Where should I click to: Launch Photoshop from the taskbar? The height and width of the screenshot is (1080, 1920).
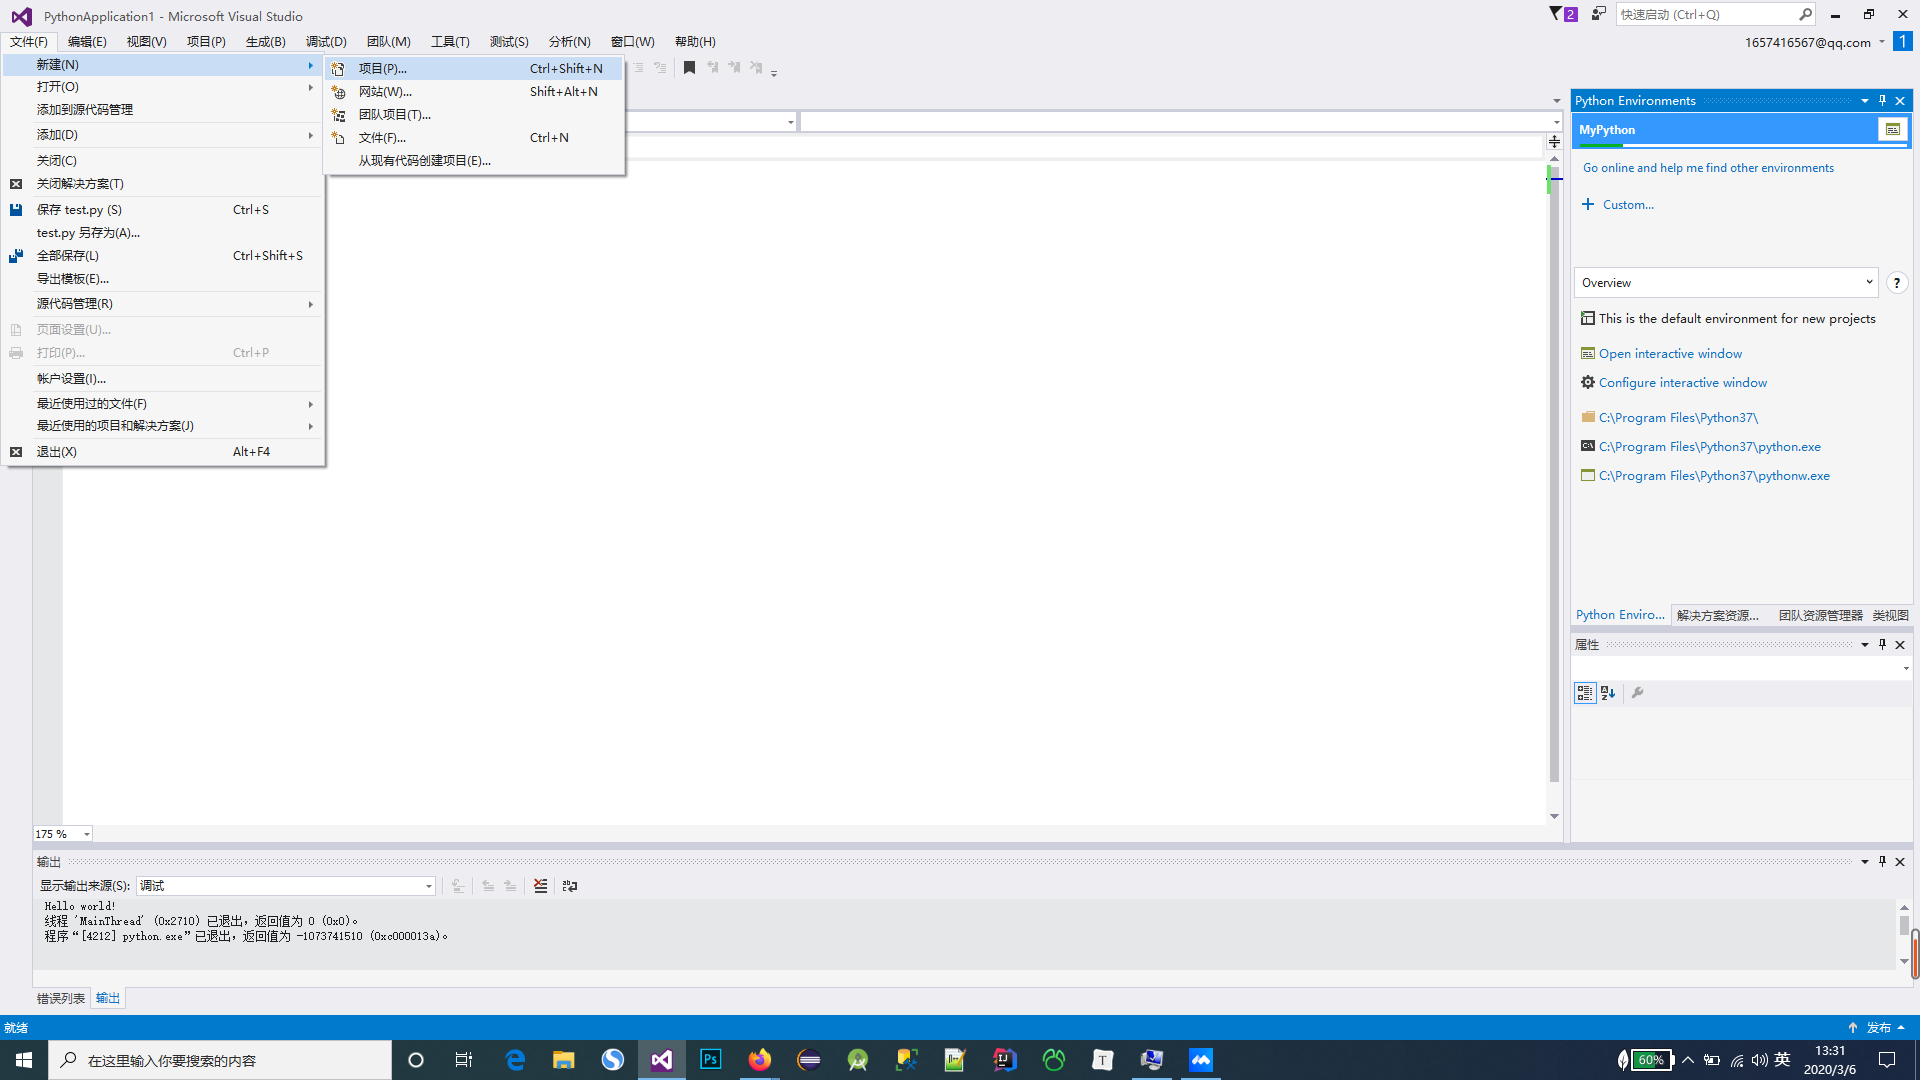[x=710, y=1059]
